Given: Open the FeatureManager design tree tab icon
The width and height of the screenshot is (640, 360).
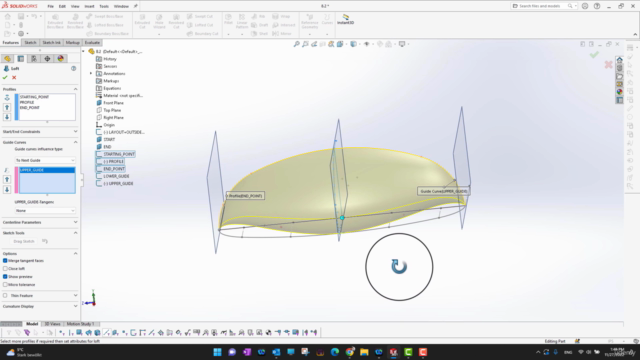Looking at the screenshot, I should click(7, 59).
